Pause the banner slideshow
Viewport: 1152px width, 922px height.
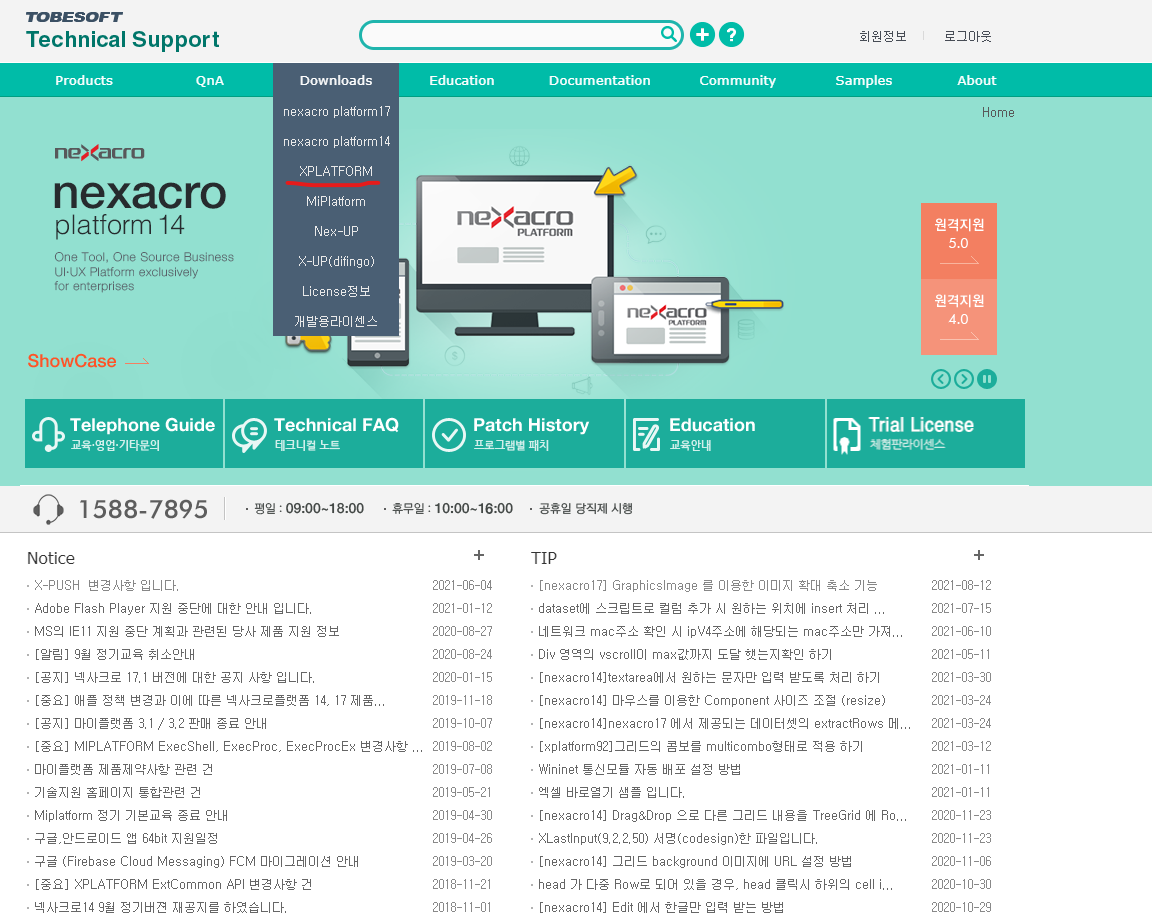click(987, 379)
